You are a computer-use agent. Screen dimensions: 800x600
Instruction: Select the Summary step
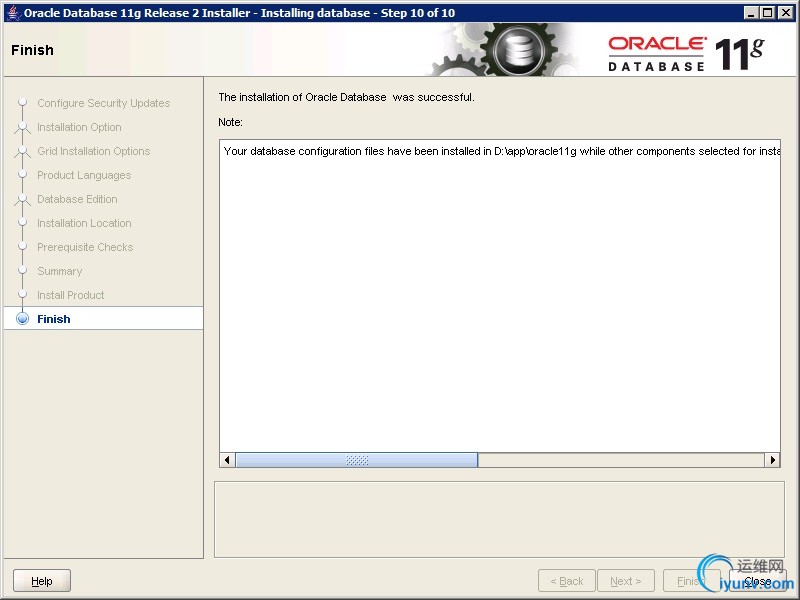click(x=60, y=271)
